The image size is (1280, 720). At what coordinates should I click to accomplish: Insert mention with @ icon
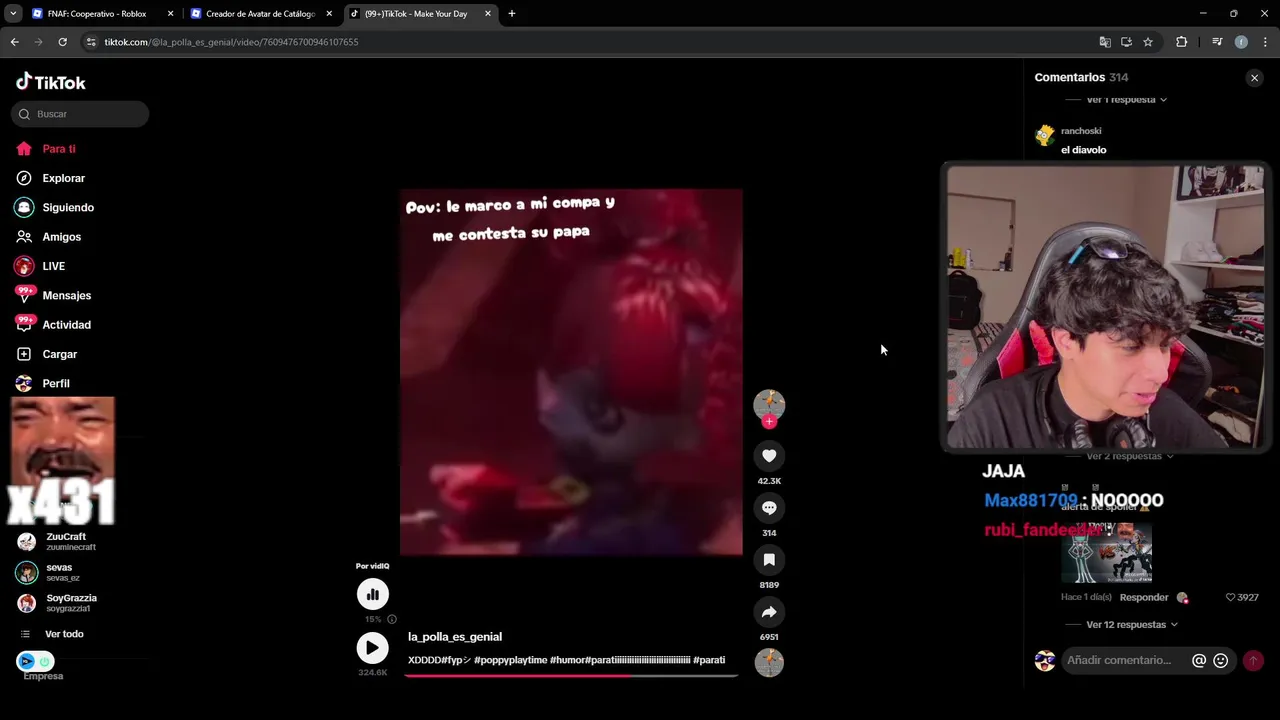[1199, 661]
